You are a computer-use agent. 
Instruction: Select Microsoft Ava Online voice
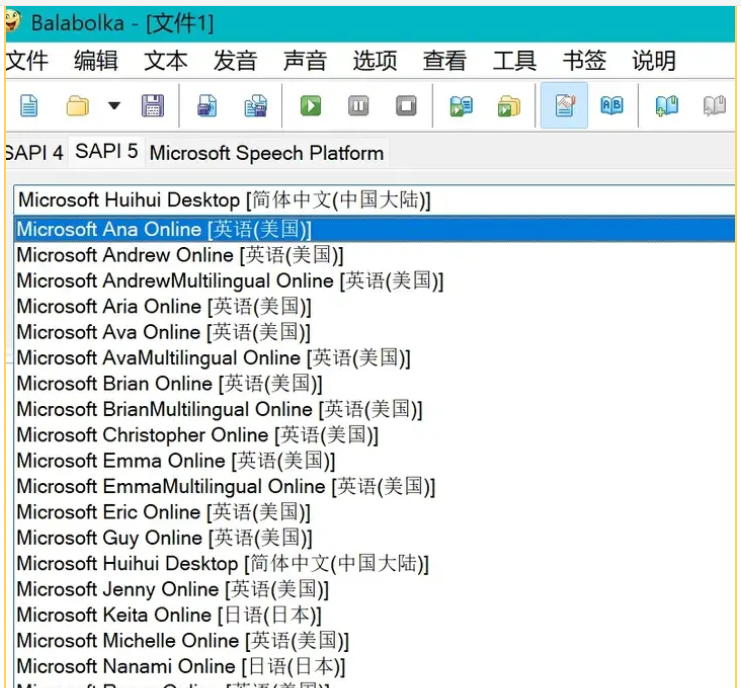[374, 332]
